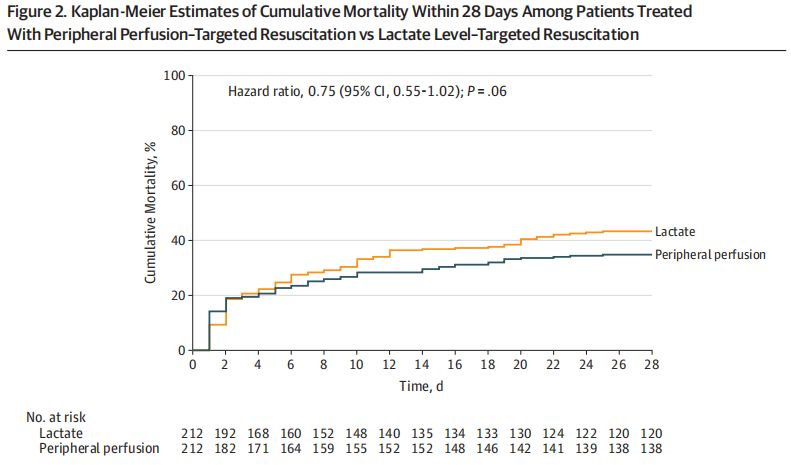Image resolution: width=791 pixels, height=465 pixels.
Task: Click the Peripheral perfusion curve label
Action: click(710, 254)
